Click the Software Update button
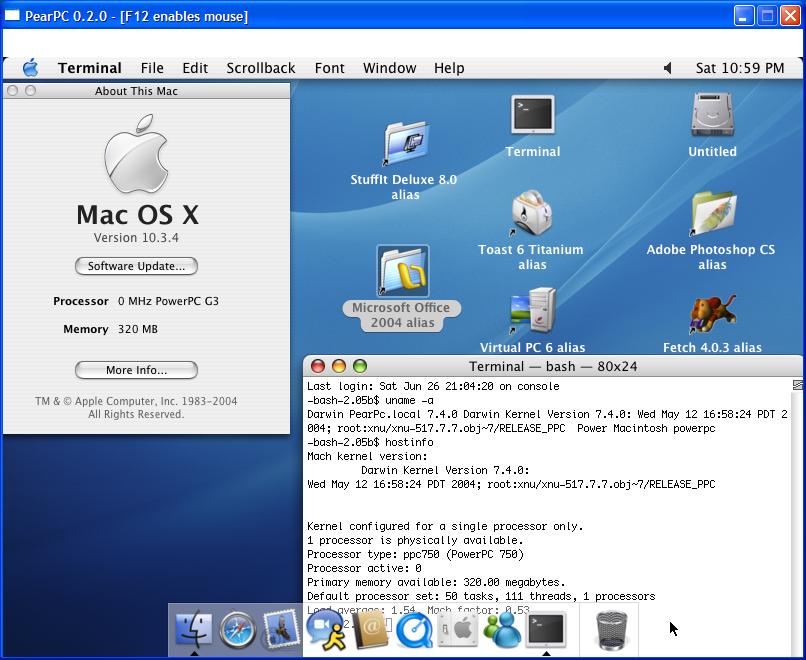 pyautogui.click(x=136, y=266)
